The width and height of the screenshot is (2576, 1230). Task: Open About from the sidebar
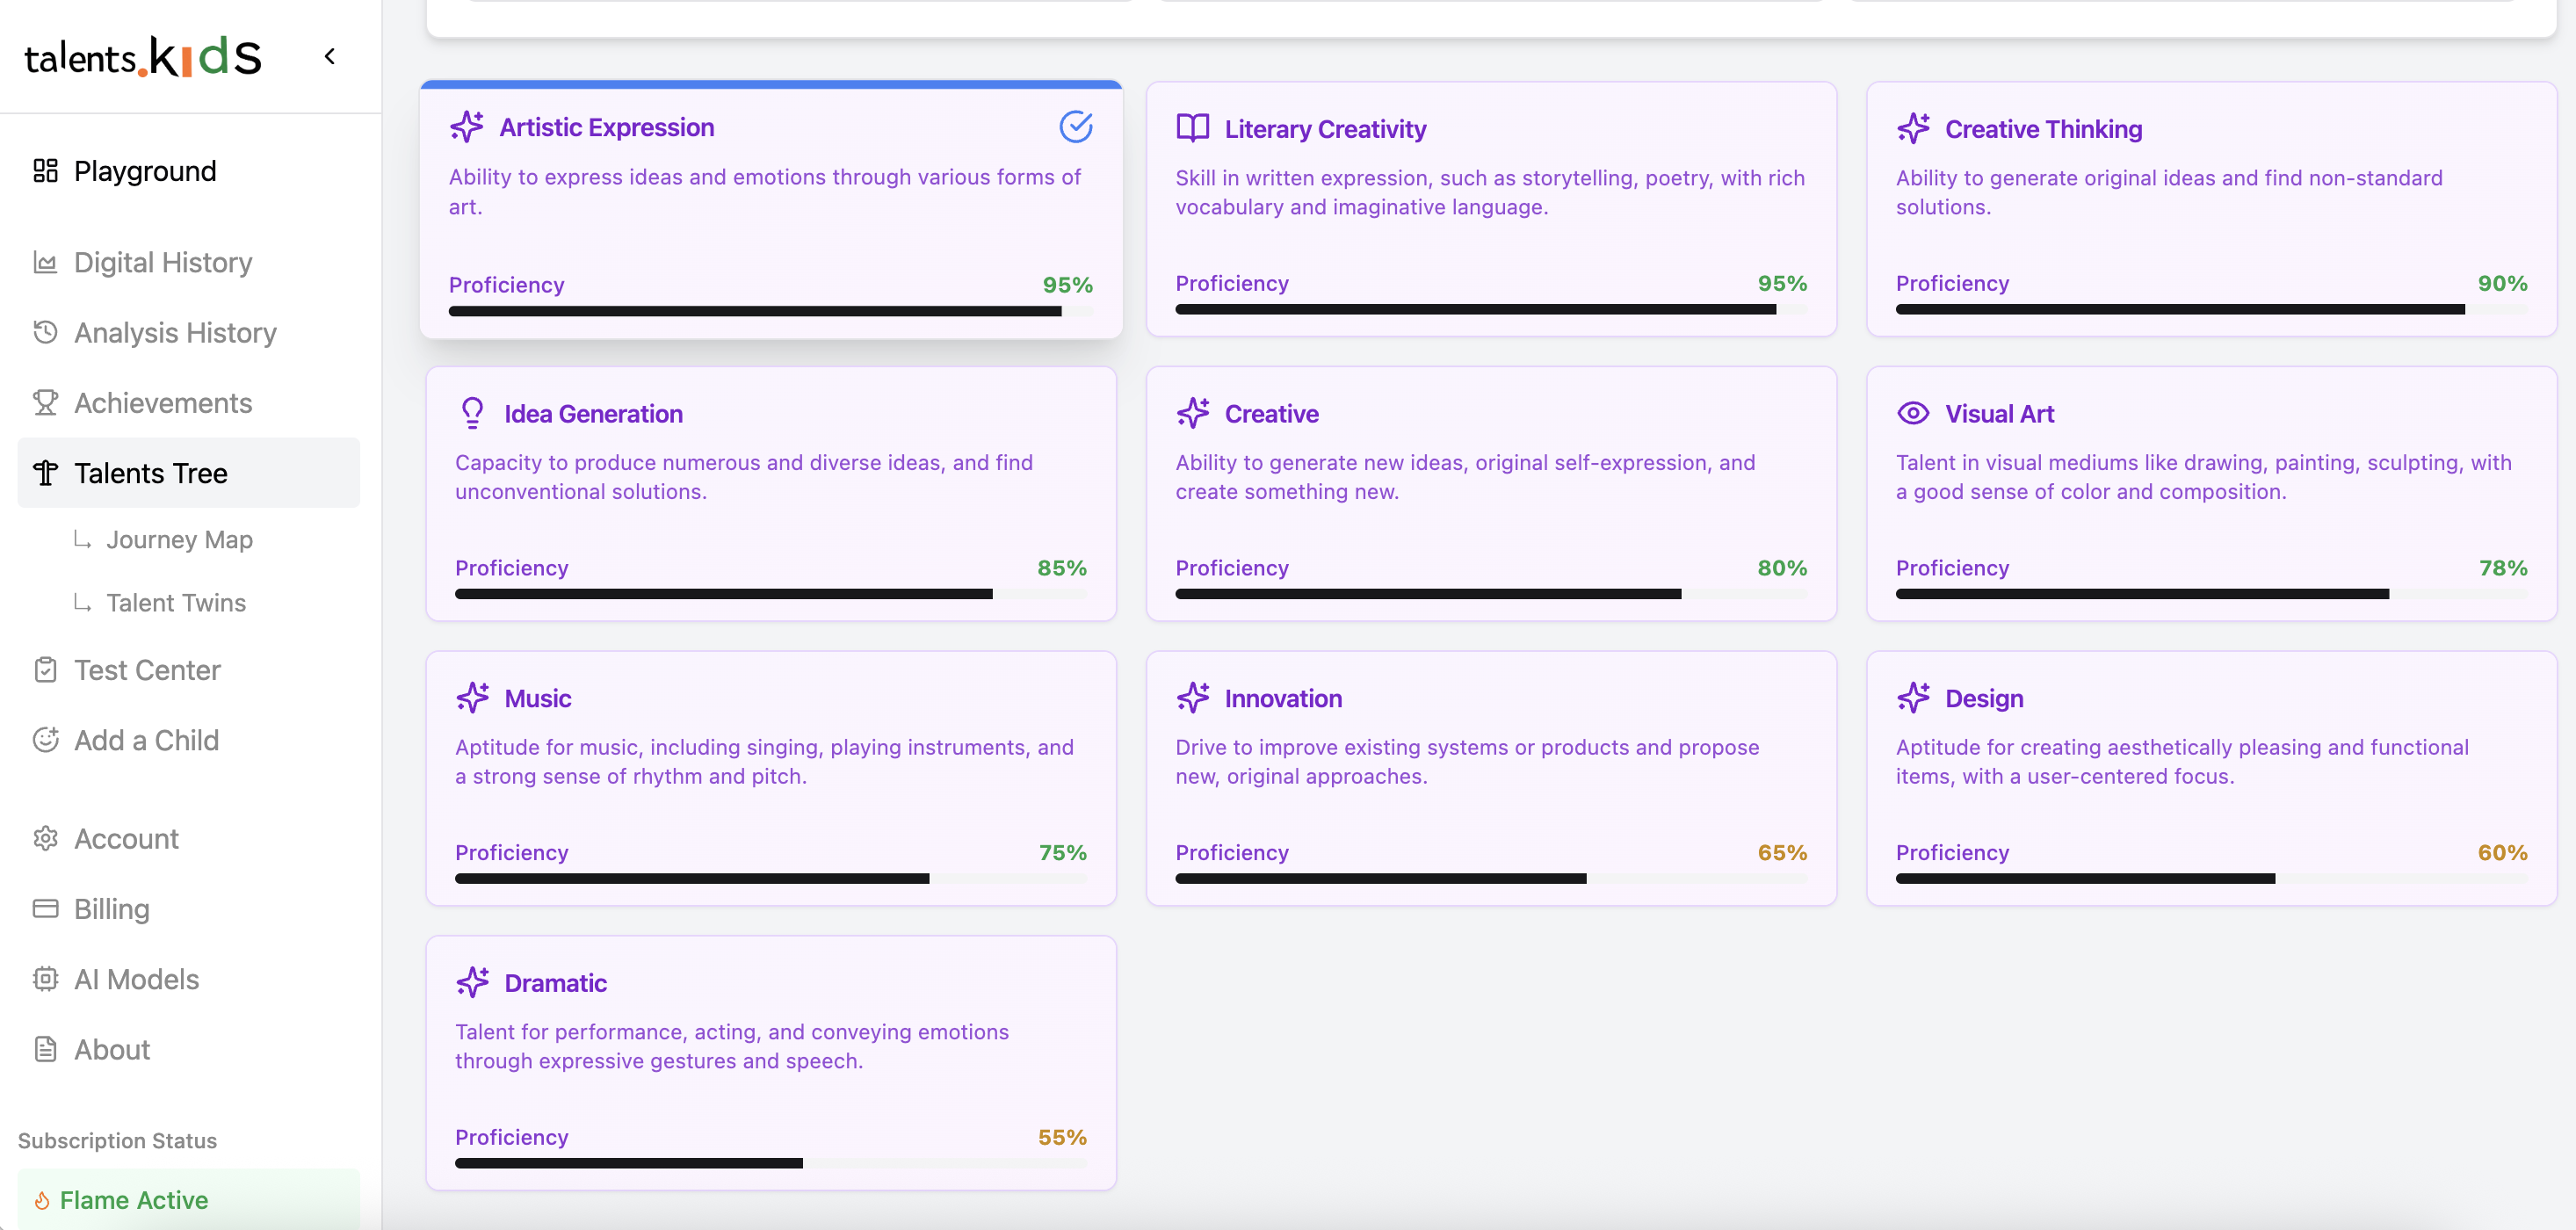(188, 1049)
